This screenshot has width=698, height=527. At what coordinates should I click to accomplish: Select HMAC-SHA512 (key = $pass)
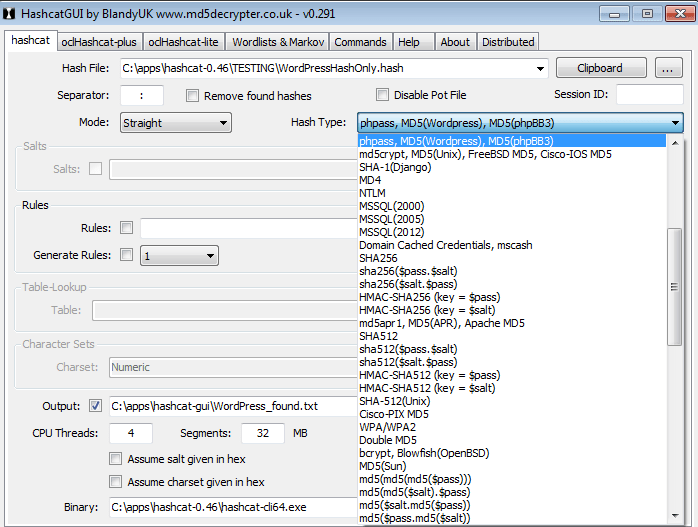(x=512, y=375)
